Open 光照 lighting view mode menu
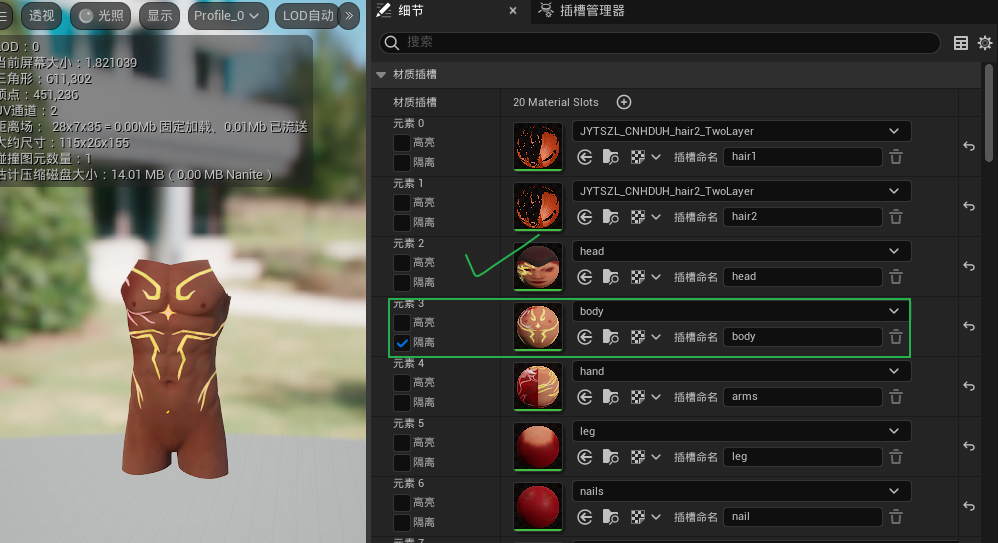This screenshot has height=543, width=998. tap(101, 16)
